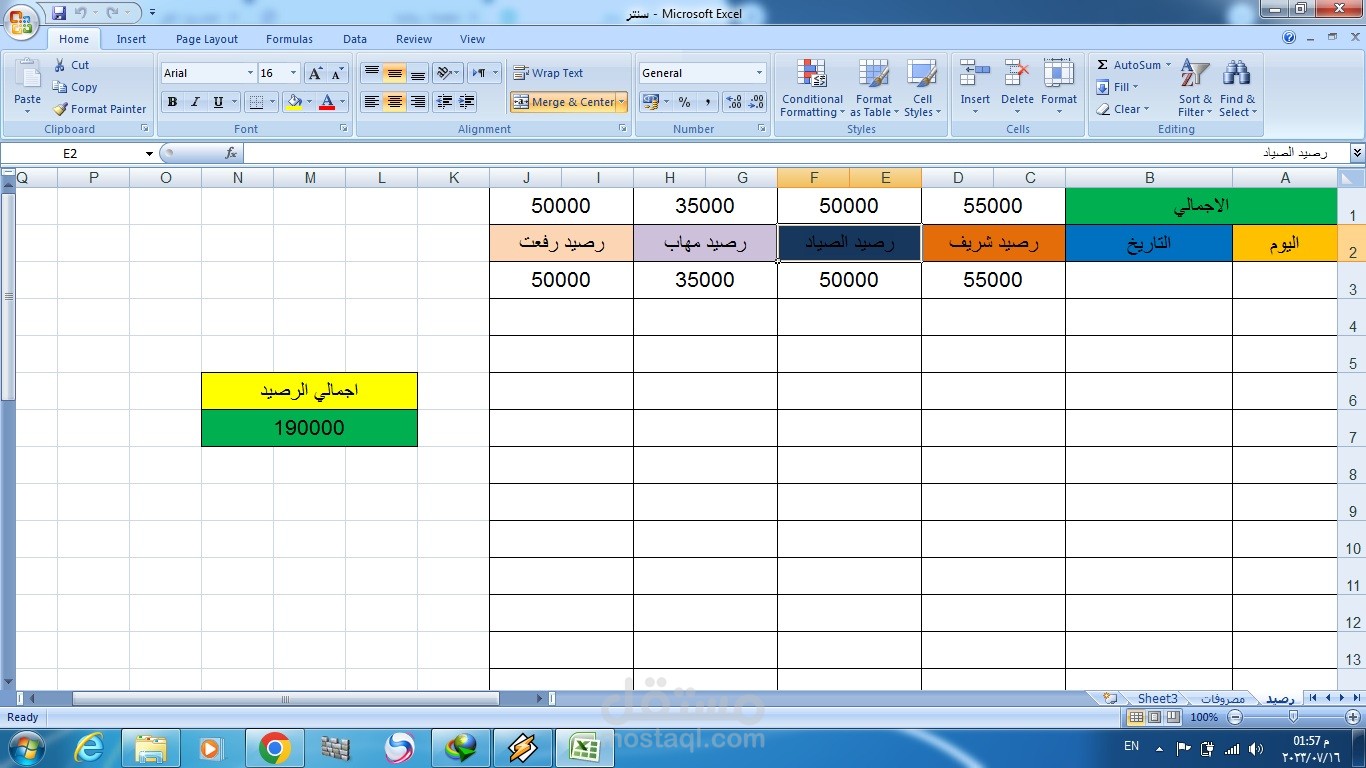Click the Increase Indent icon
1366x768 pixels.
tap(467, 102)
